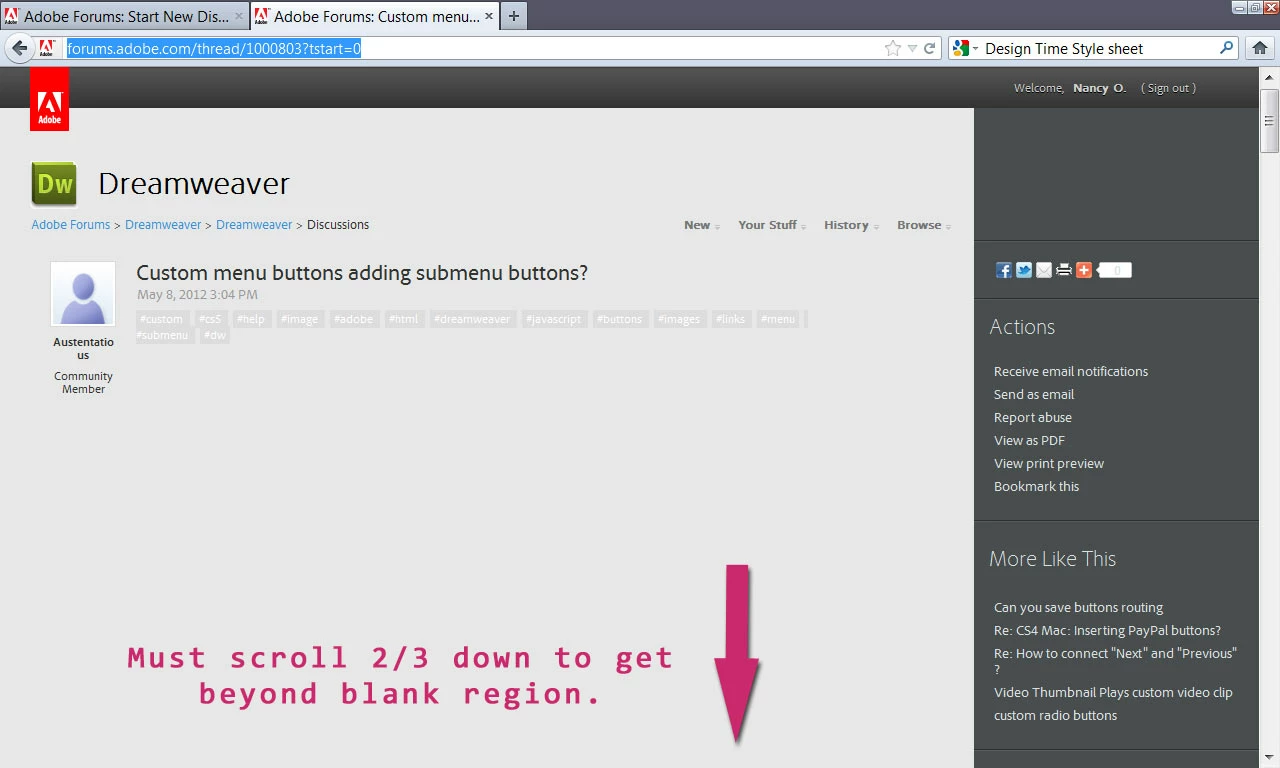Image resolution: width=1280 pixels, height=768 pixels.
Task: Open new tab with plus button
Action: click(513, 16)
